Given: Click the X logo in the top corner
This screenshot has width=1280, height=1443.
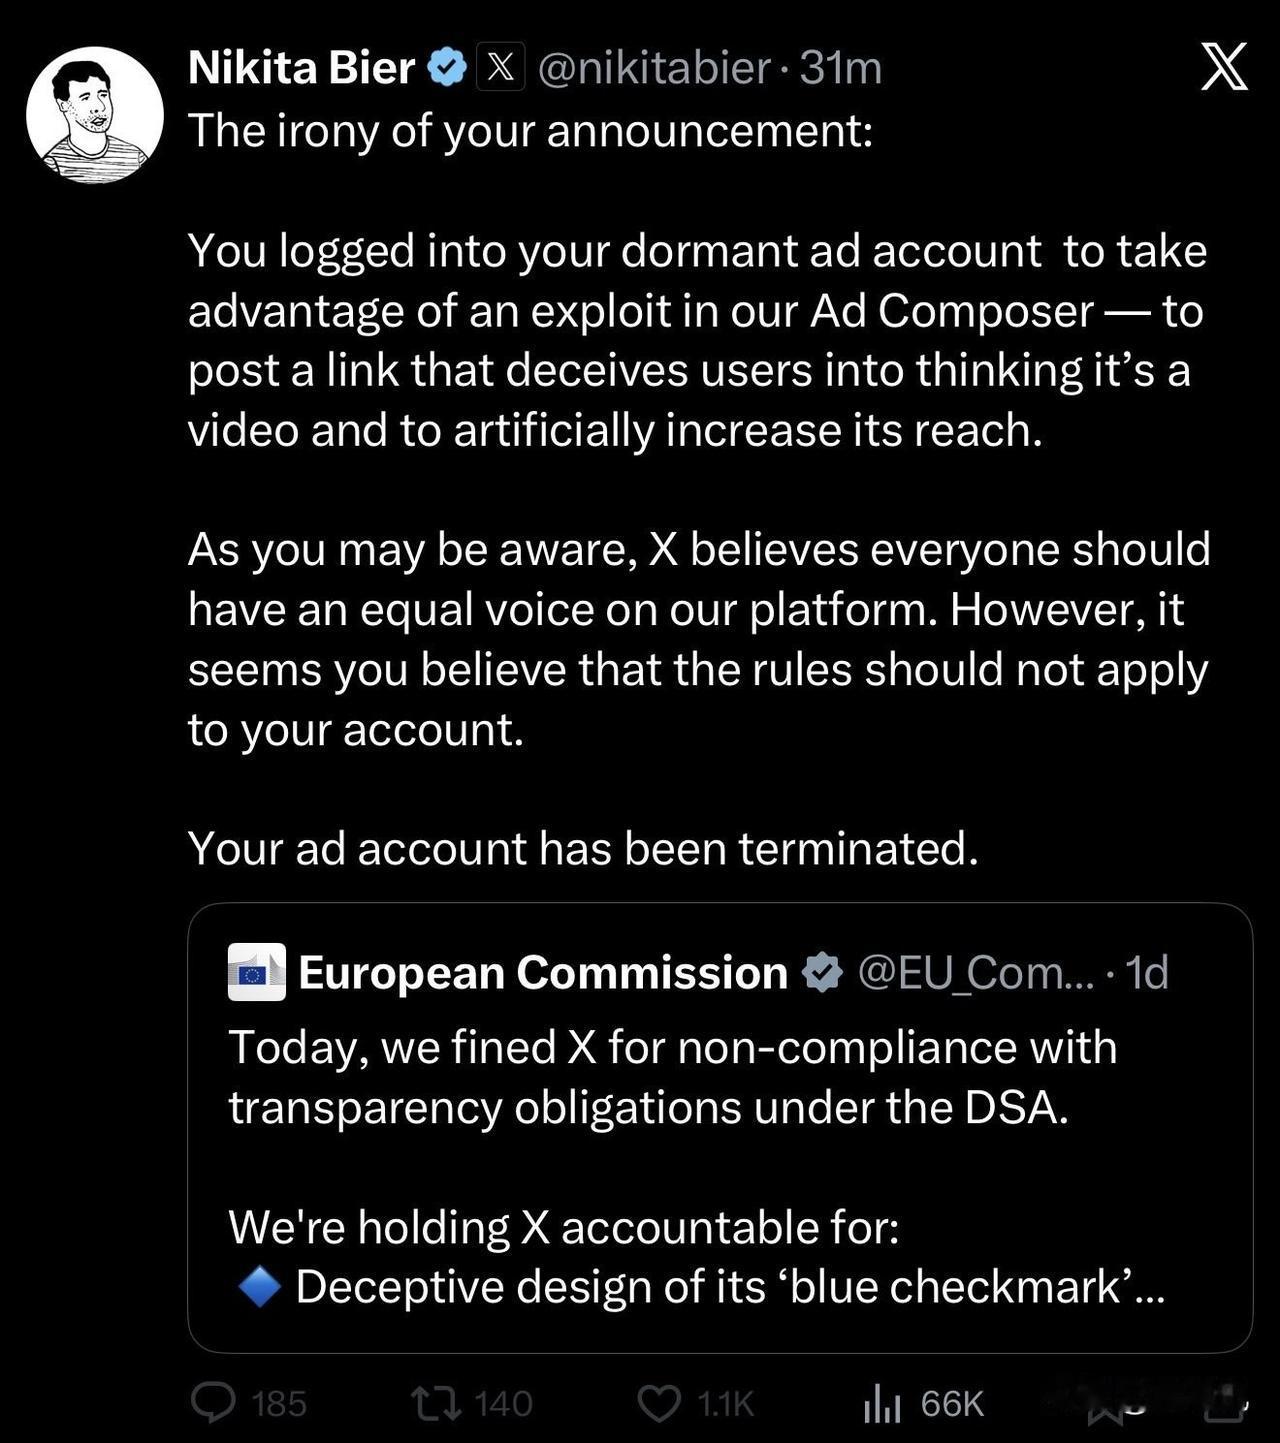Looking at the screenshot, I should (x=1224, y=67).
